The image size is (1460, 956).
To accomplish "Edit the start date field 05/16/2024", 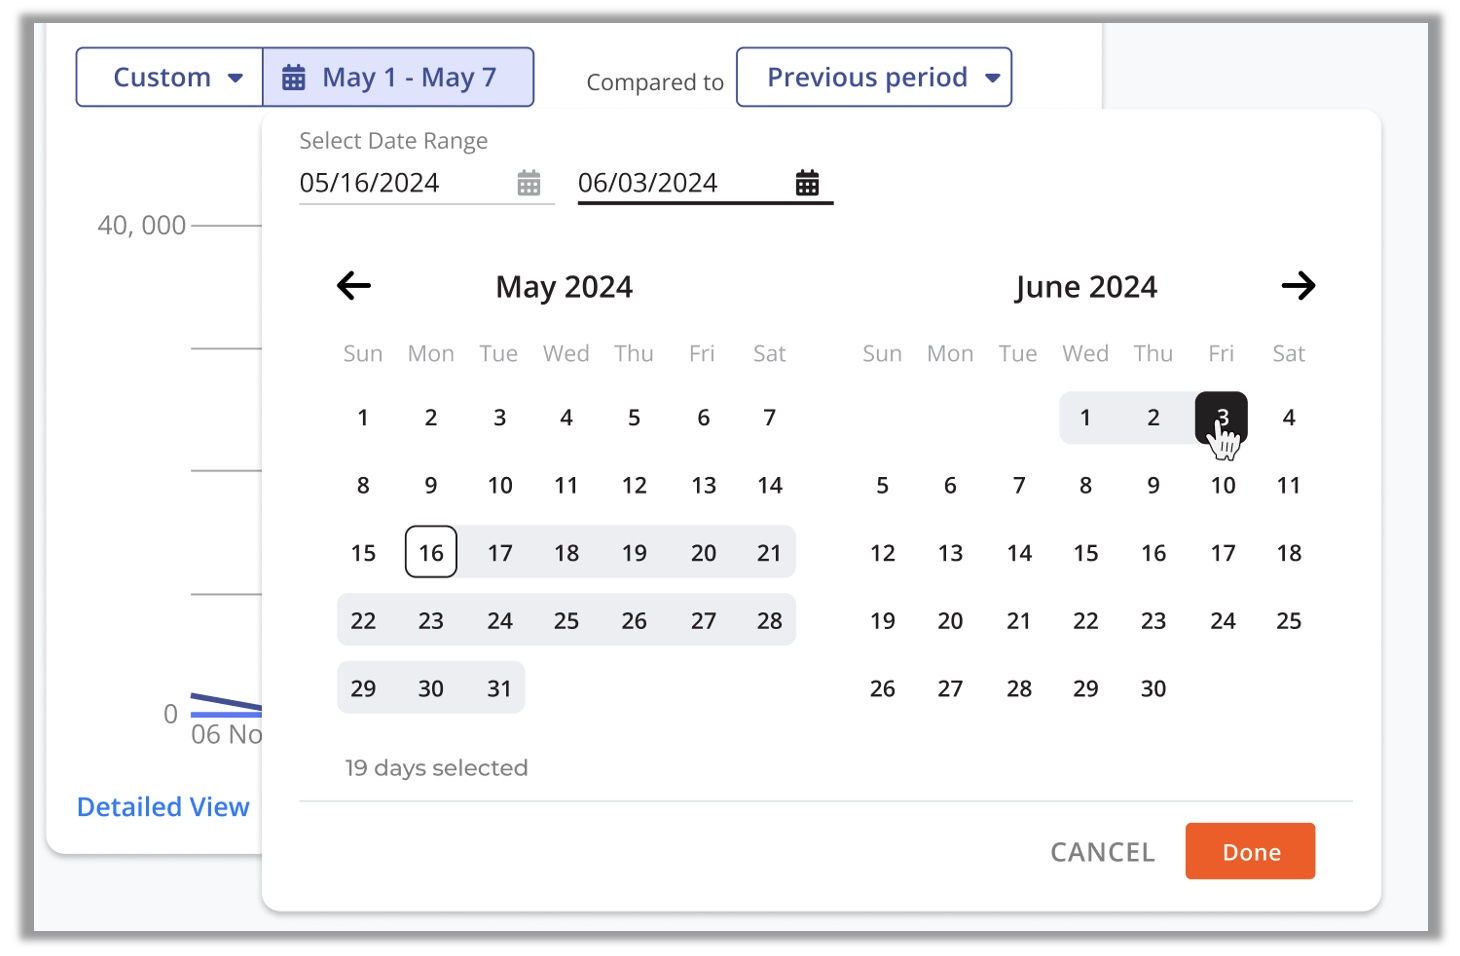I will point(400,183).
